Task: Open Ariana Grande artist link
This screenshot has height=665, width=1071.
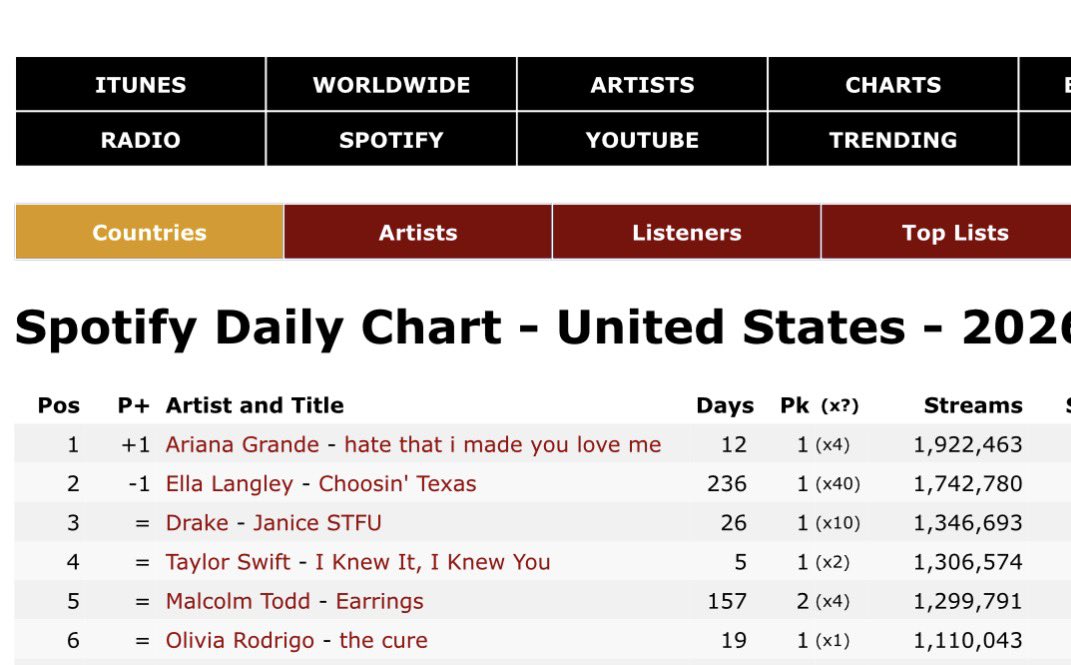Action: click(242, 444)
